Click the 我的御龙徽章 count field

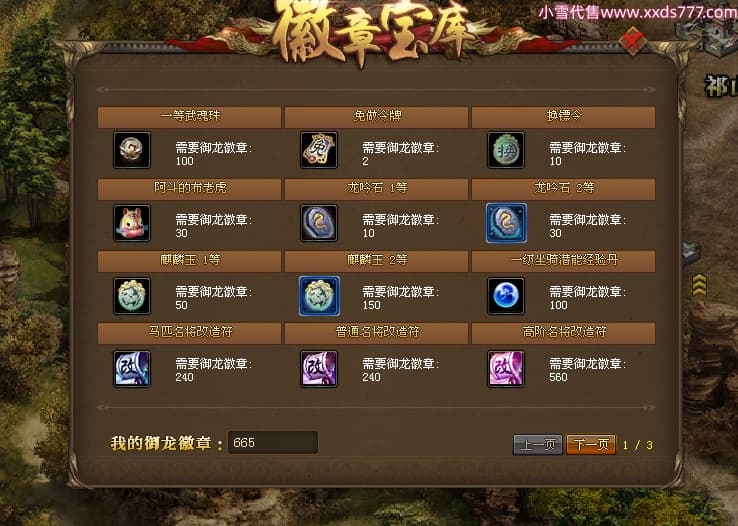coord(273,442)
